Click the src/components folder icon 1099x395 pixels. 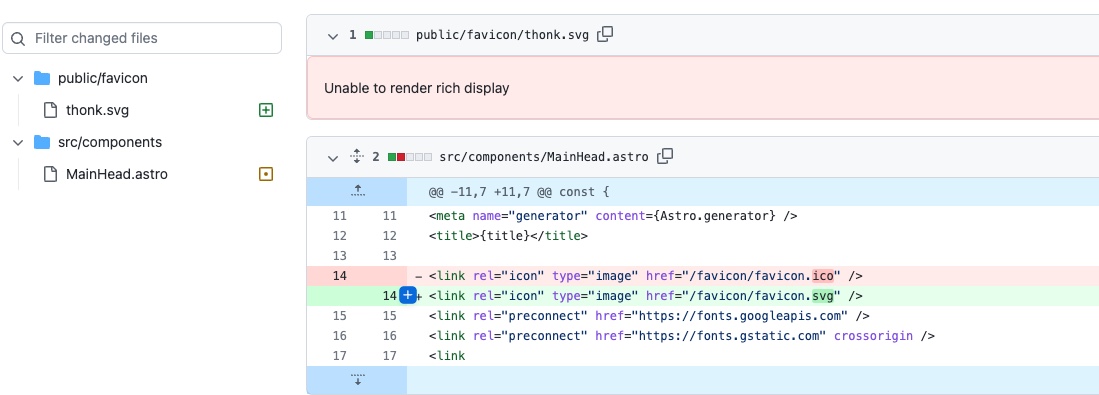(x=42, y=142)
